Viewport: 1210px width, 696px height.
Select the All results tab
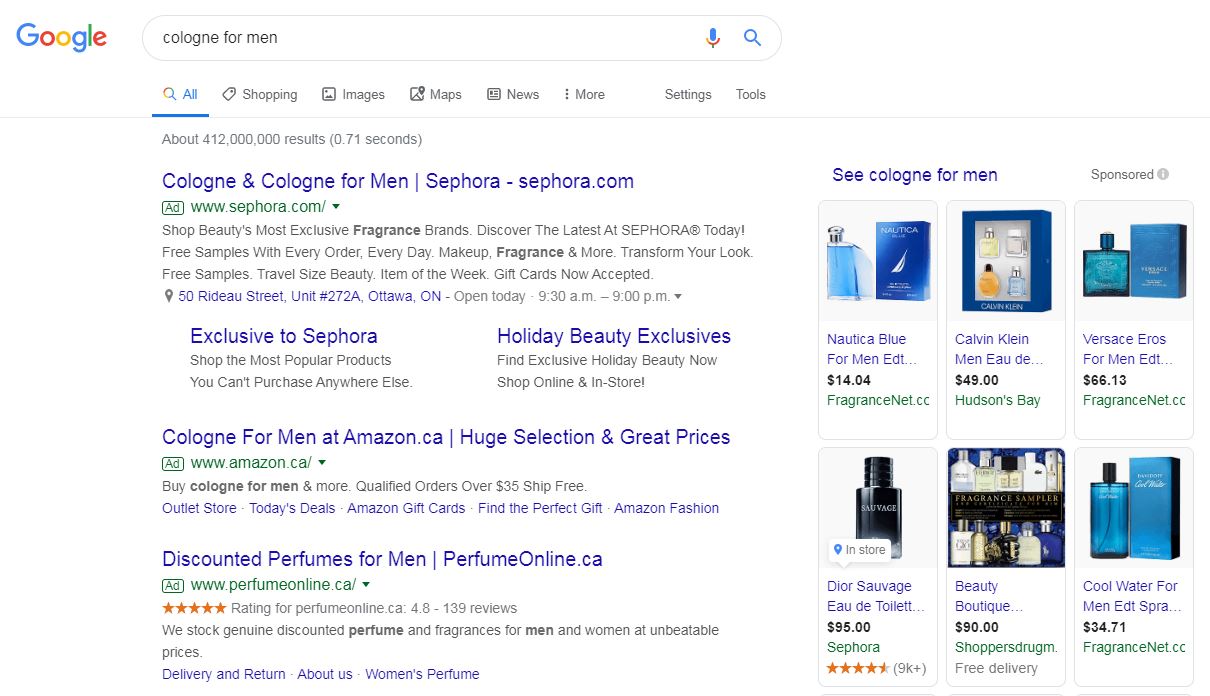181,94
